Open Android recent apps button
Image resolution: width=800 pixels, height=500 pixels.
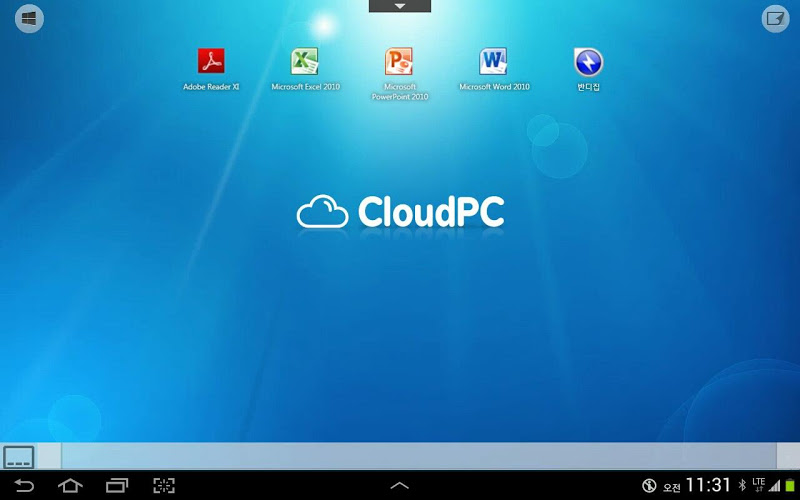[117, 485]
